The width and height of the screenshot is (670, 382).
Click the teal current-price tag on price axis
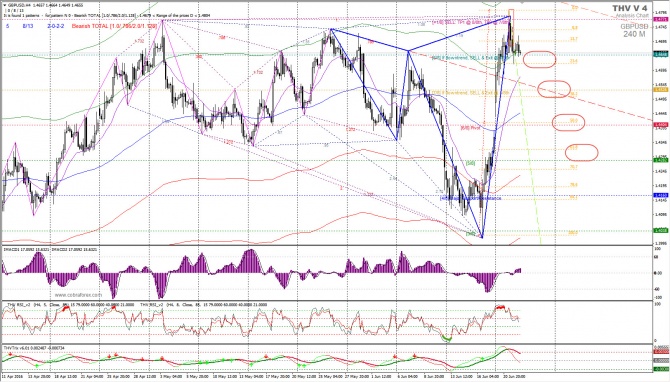(x=661, y=54)
